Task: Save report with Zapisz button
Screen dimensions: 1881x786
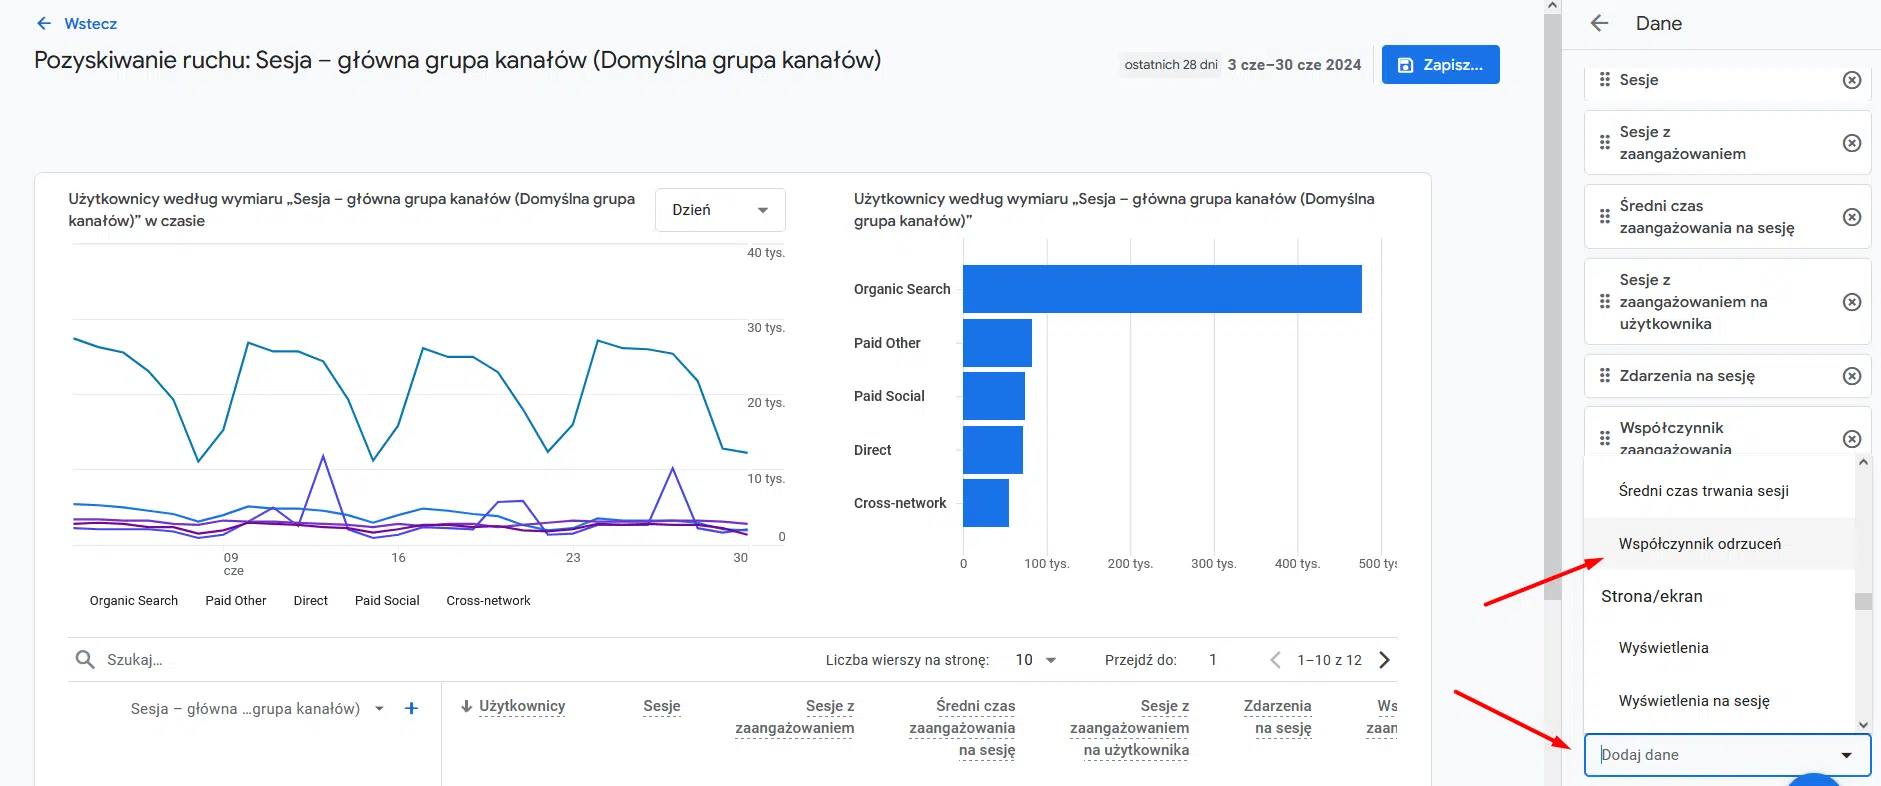Action: pyautogui.click(x=1440, y=64)
